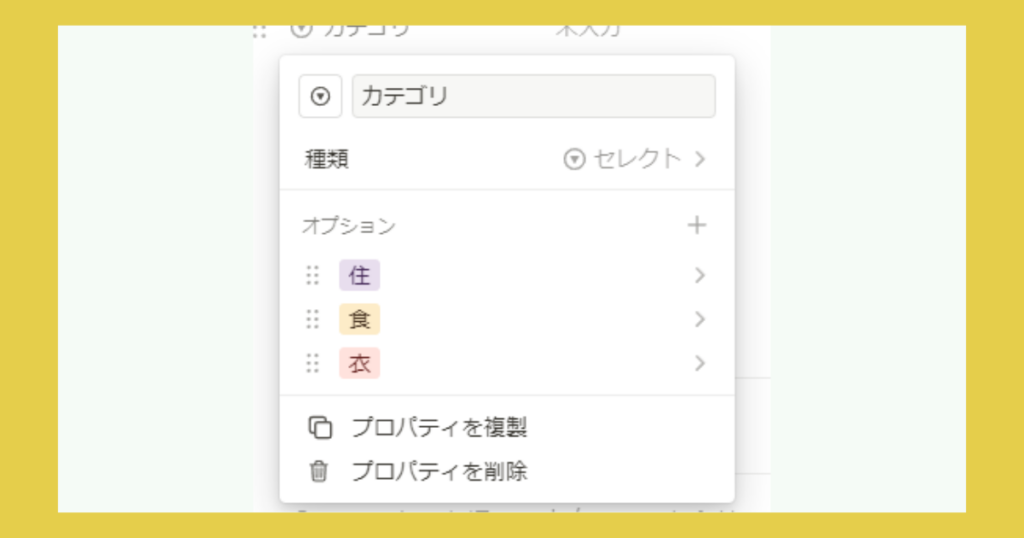Choose プロパティを削除 from the menu
Viewport: 1024px width, 538px height.
(x=439, y=471)
